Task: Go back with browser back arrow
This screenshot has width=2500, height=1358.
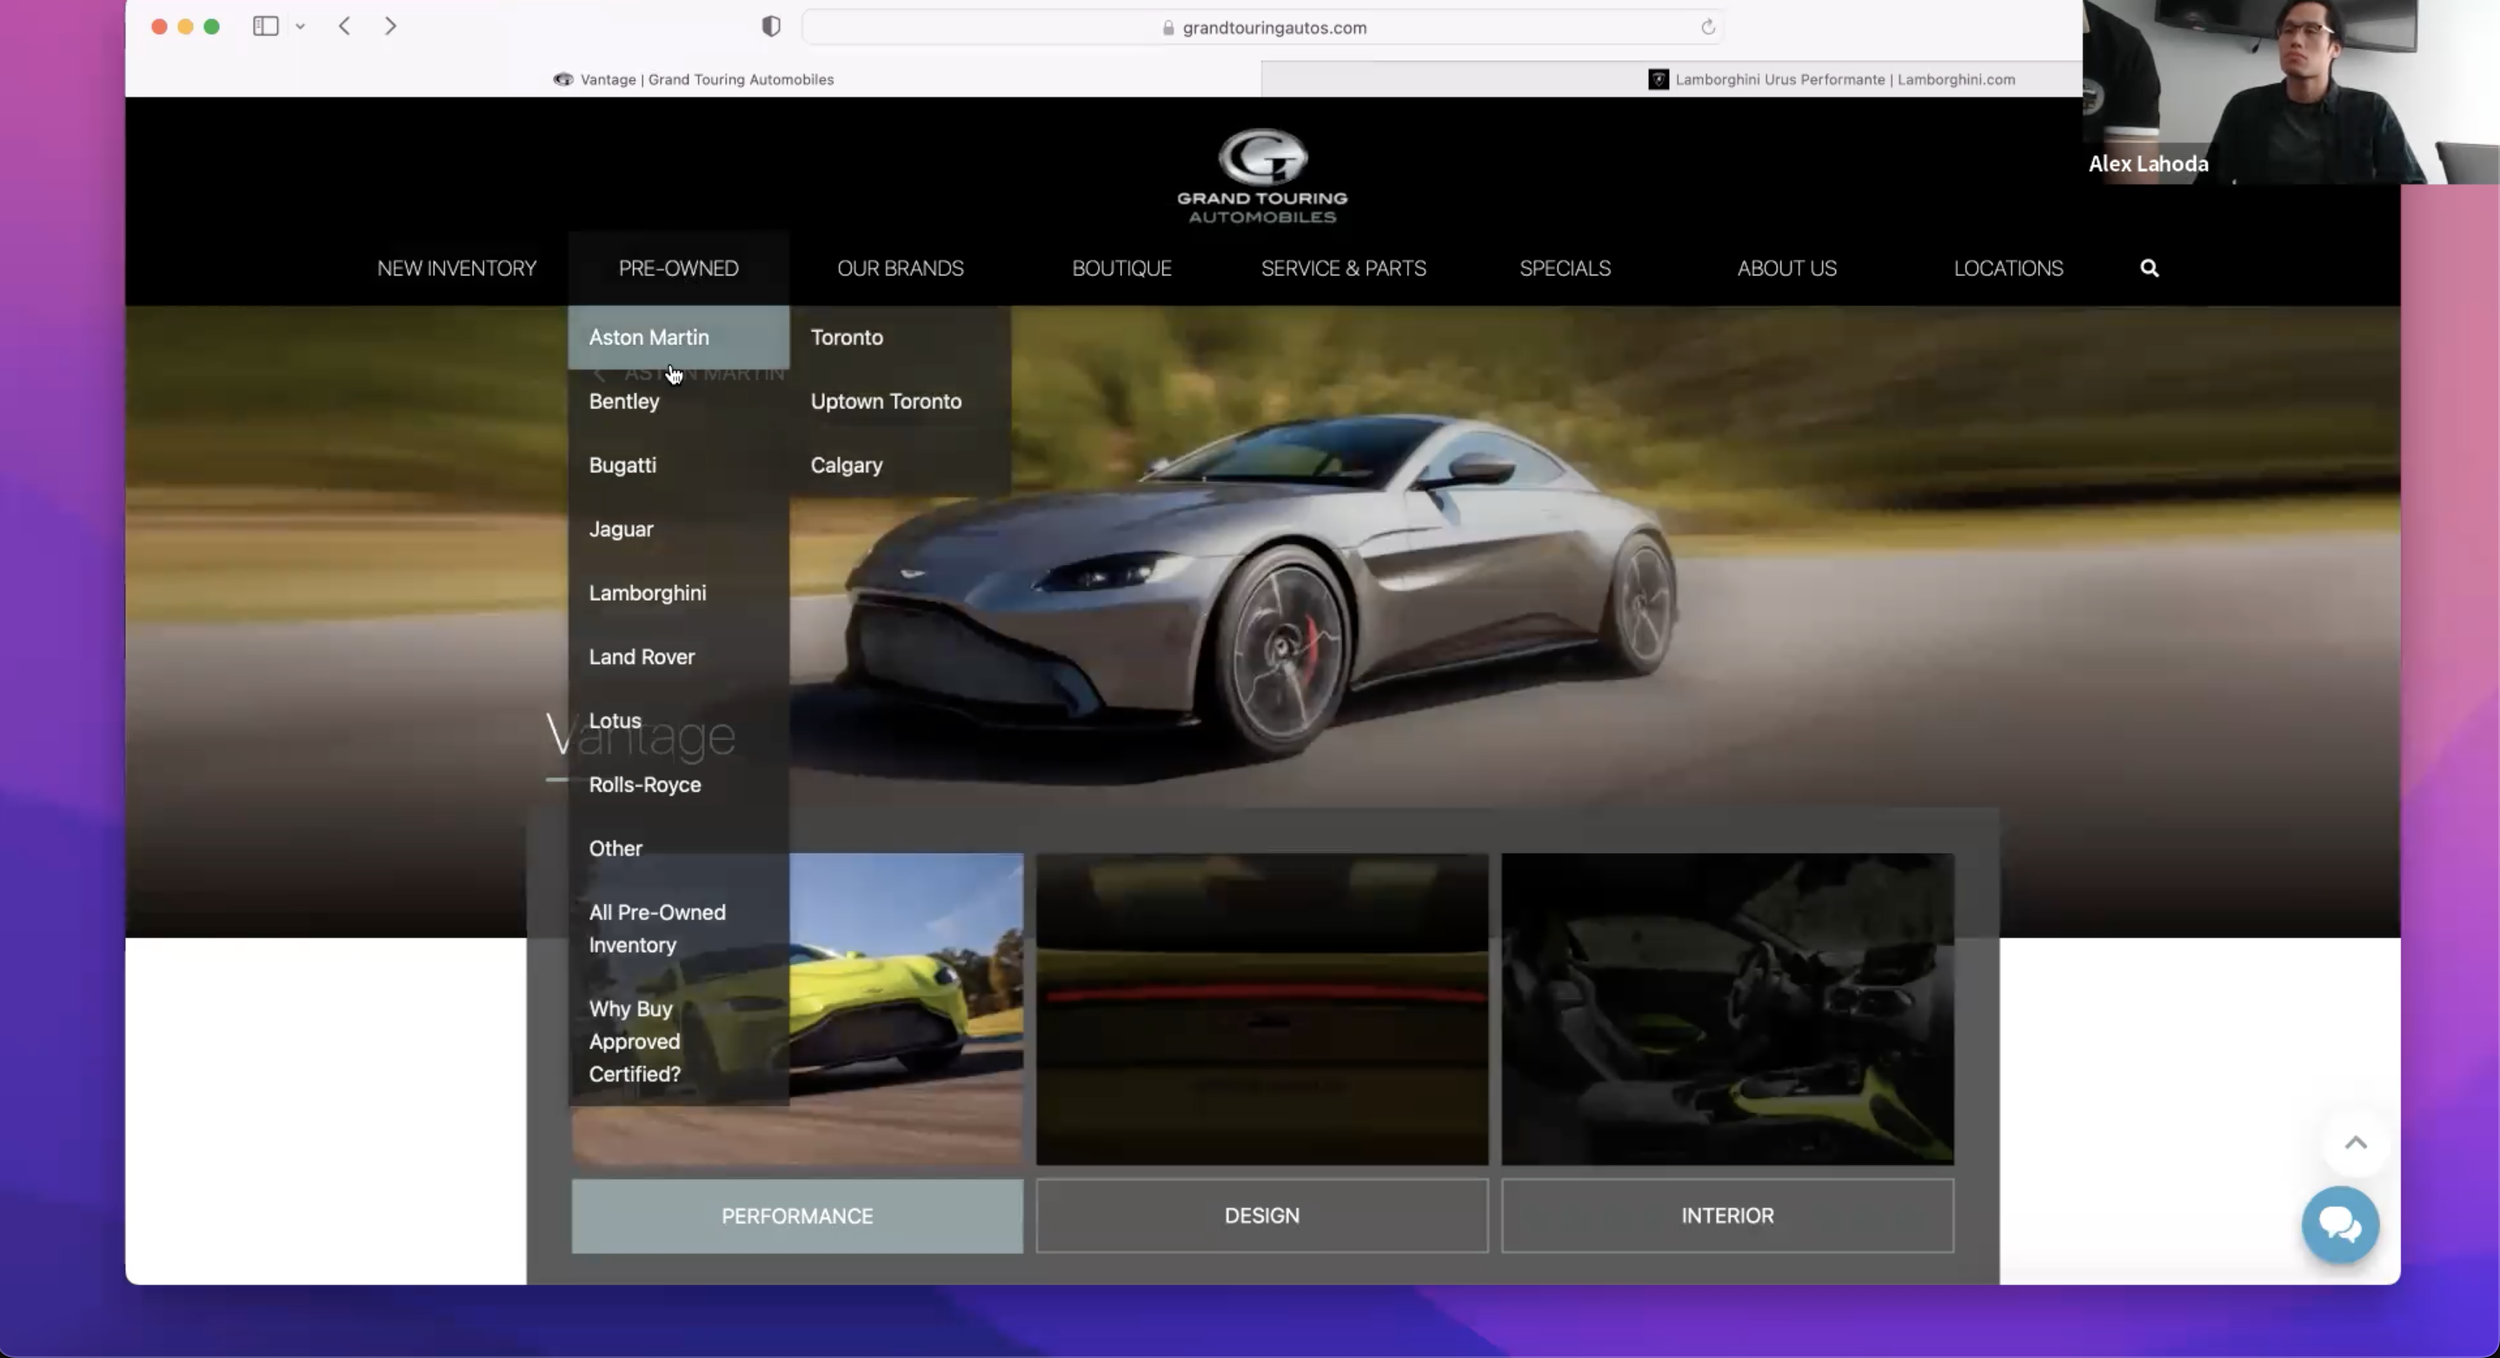Action: (344, 27)
